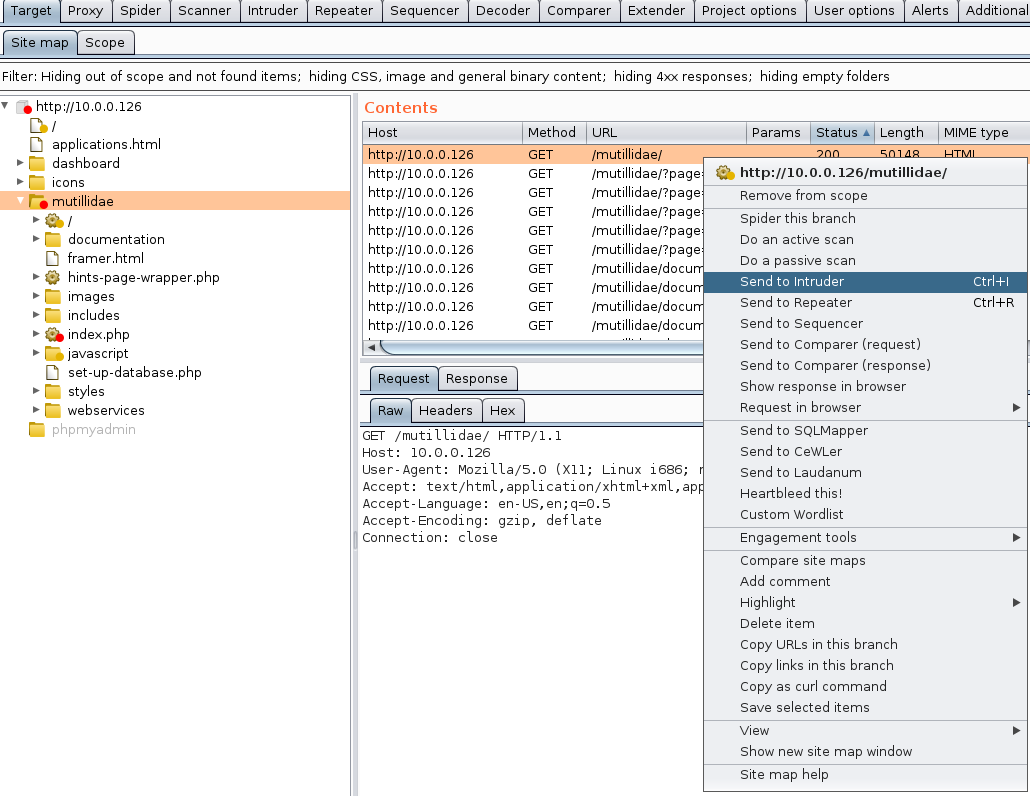The height and width of the screenshot is (796, 1030).
Task: Click the page icon of the root "/" entry
Action: tap(39, 125)
